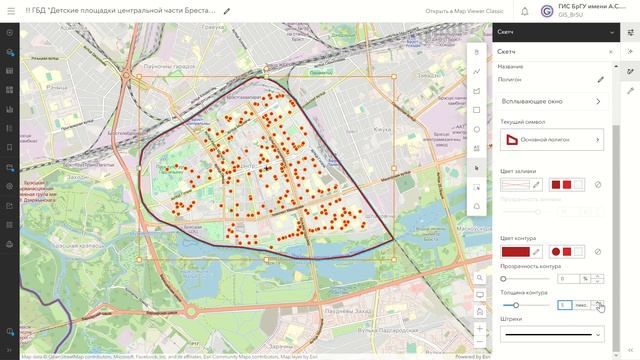Click the fill color swatch

point(515,185)
